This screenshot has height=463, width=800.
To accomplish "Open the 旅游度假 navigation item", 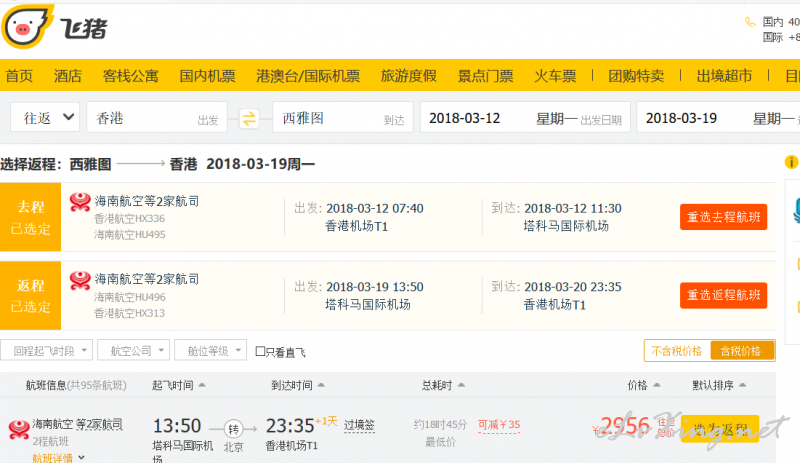I will 409,76.
